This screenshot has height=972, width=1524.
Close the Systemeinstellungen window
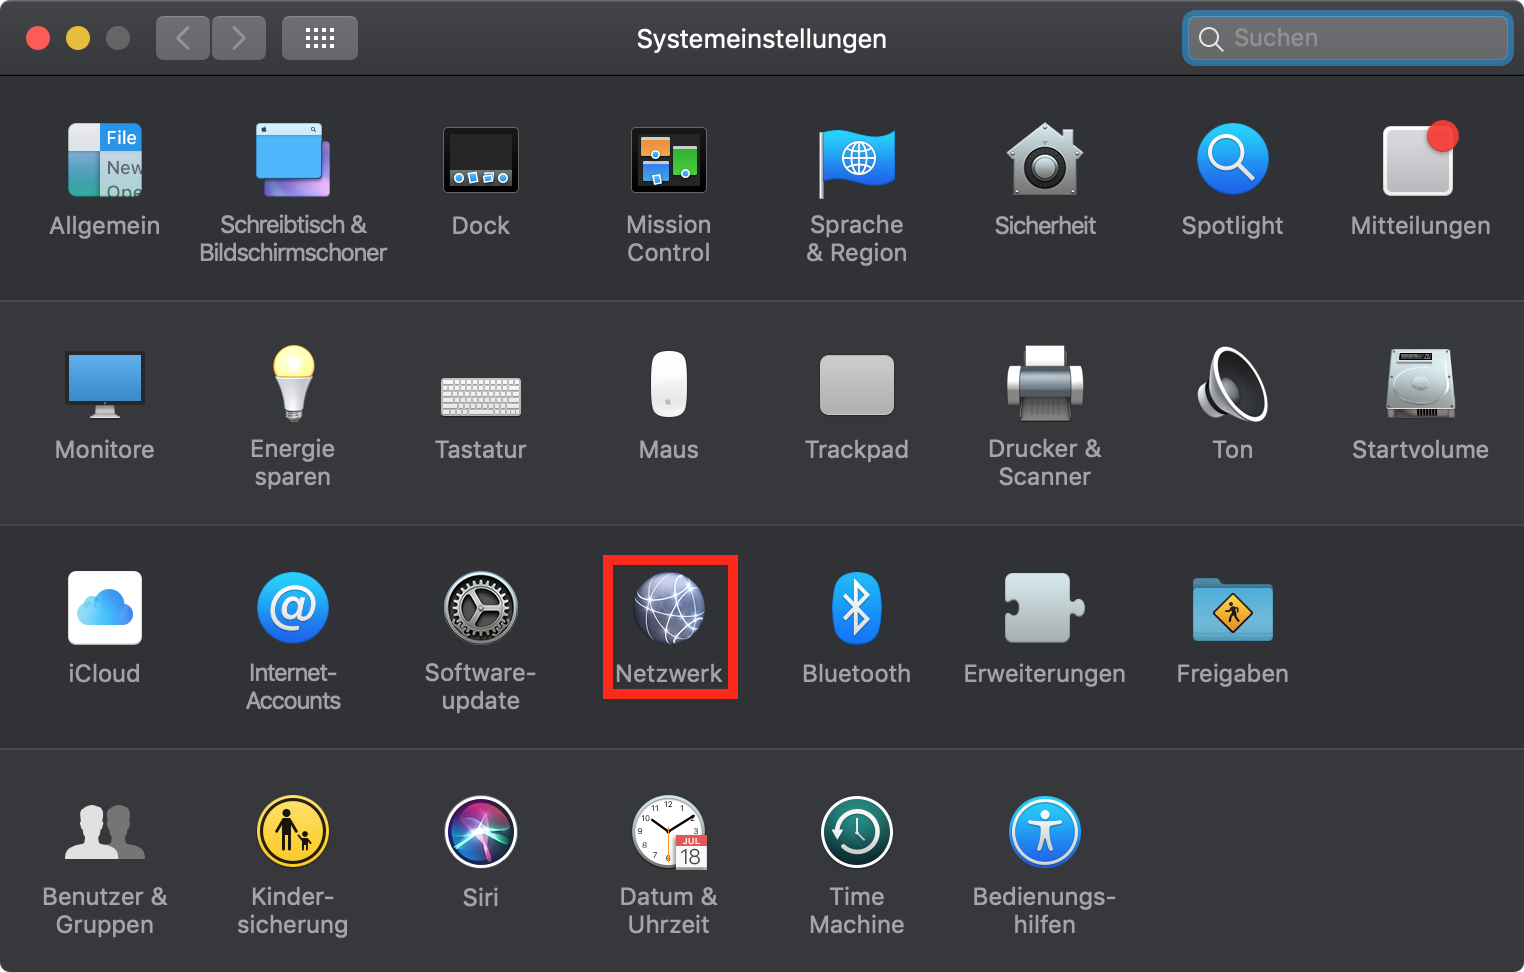tap(38, 38)
